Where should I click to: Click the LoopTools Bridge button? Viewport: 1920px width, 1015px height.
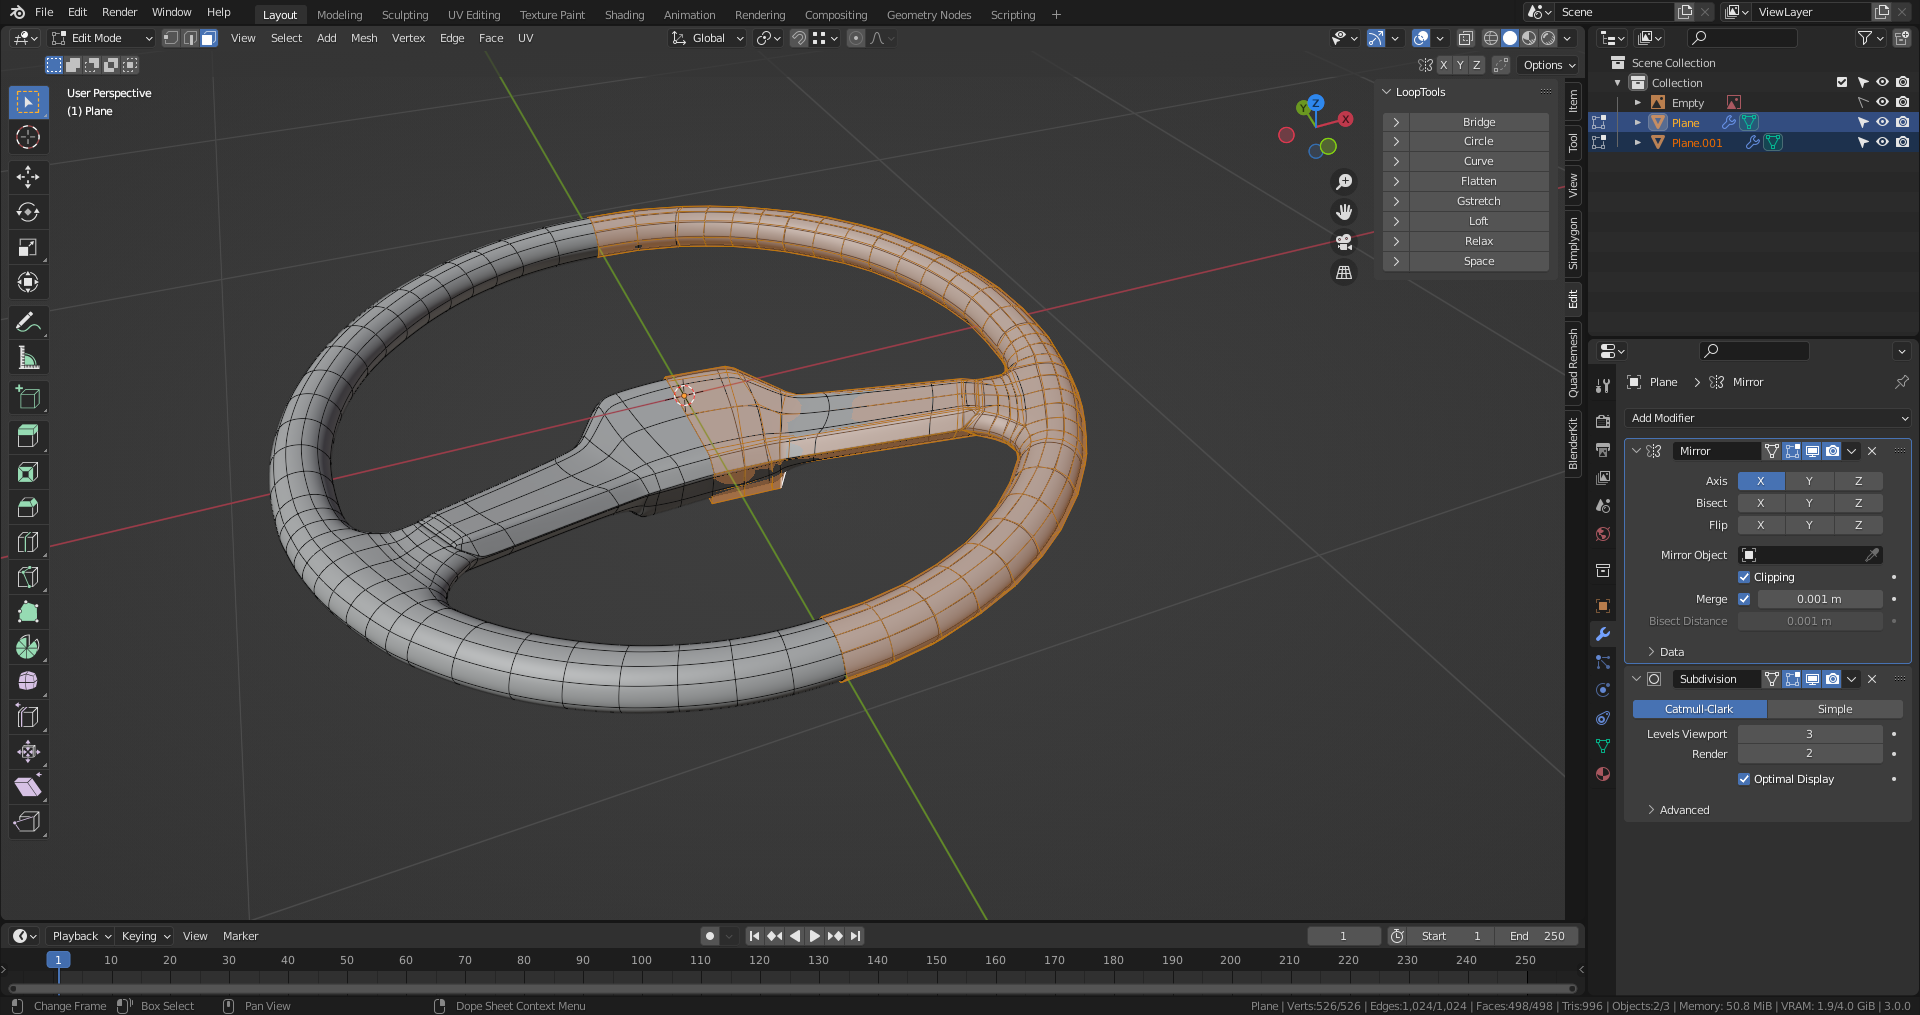[x=1478, y=122]
